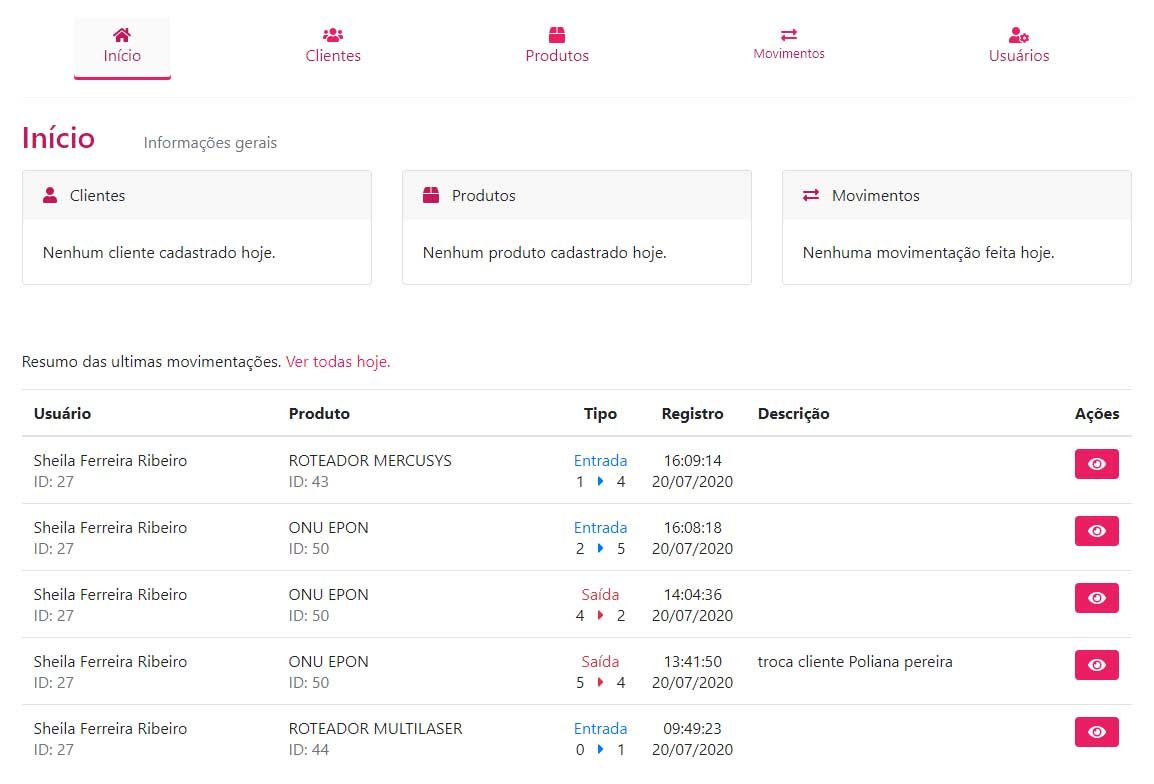Go to the Usuários tab
1154x784 pixels.
(x=1019, y=56)
